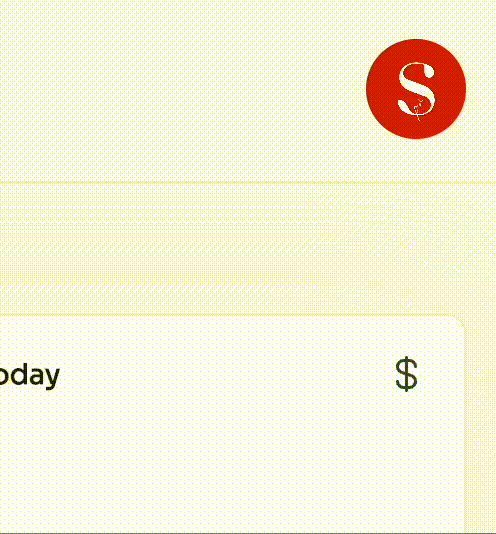Image resolution: width=496 pixels, height=534 pixels.
Task: Click the partially visible Today card title
Action: click(30, 376)
